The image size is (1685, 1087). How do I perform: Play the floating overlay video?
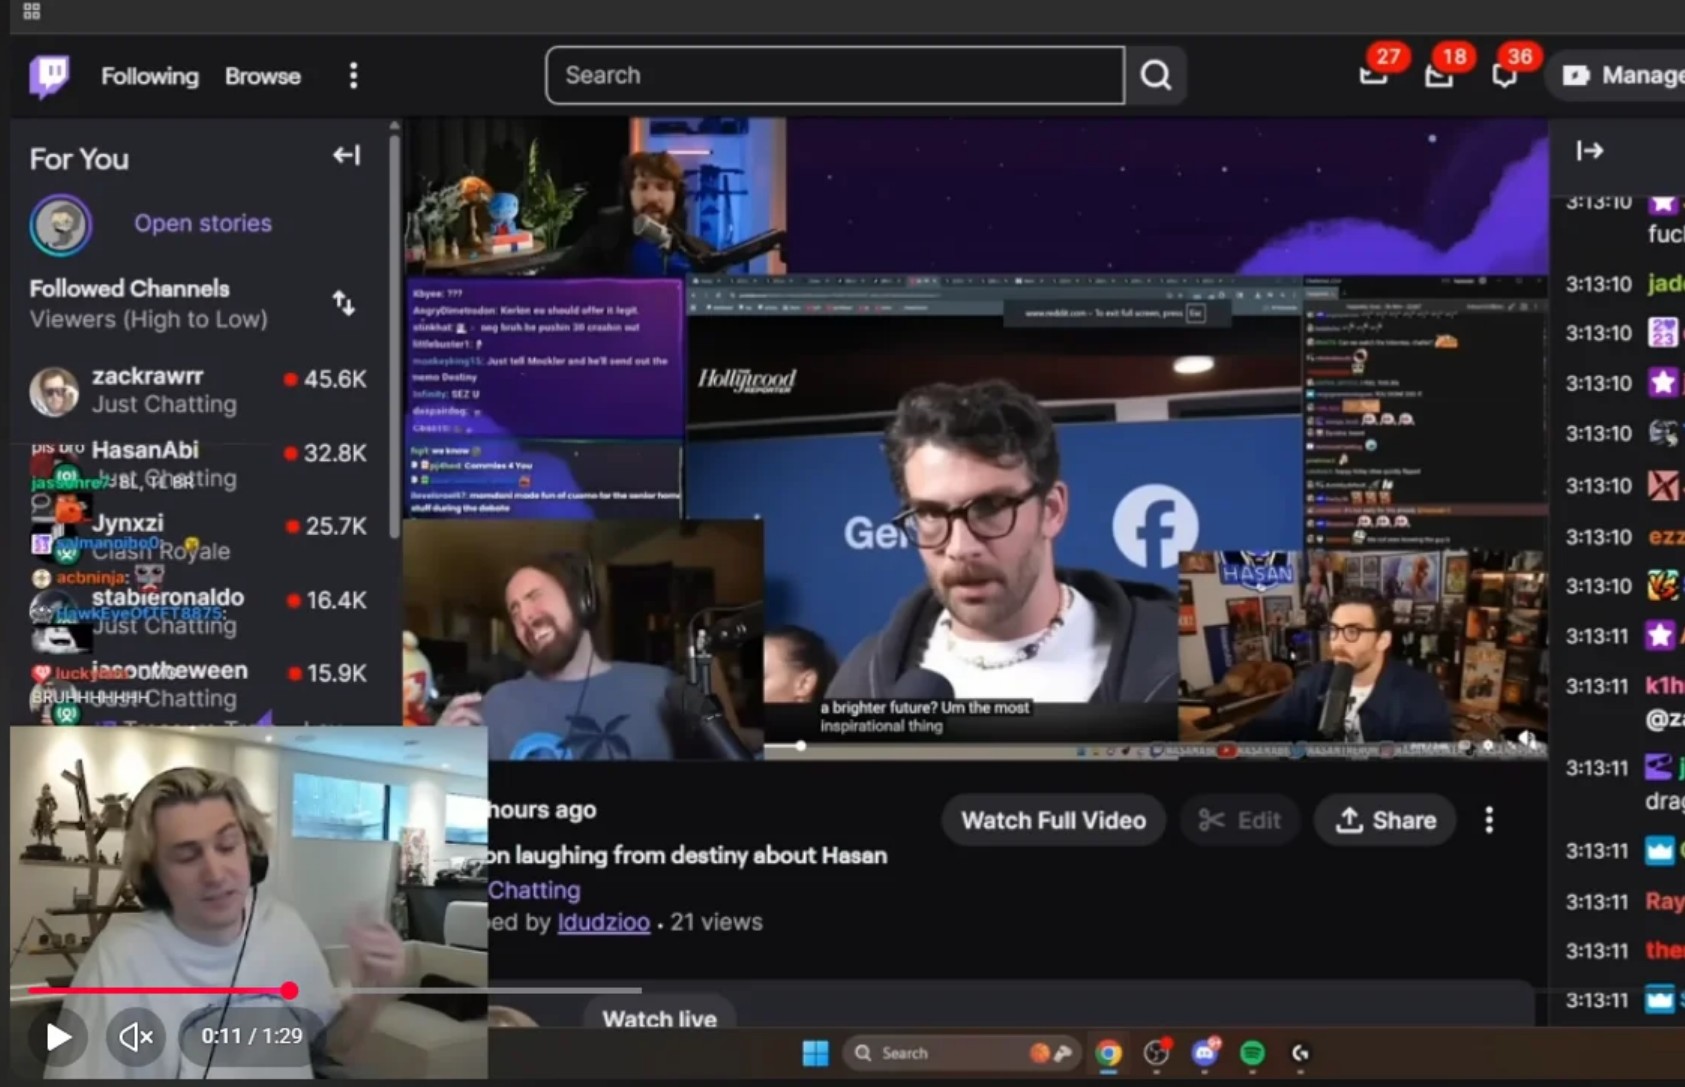point(58,1036)
